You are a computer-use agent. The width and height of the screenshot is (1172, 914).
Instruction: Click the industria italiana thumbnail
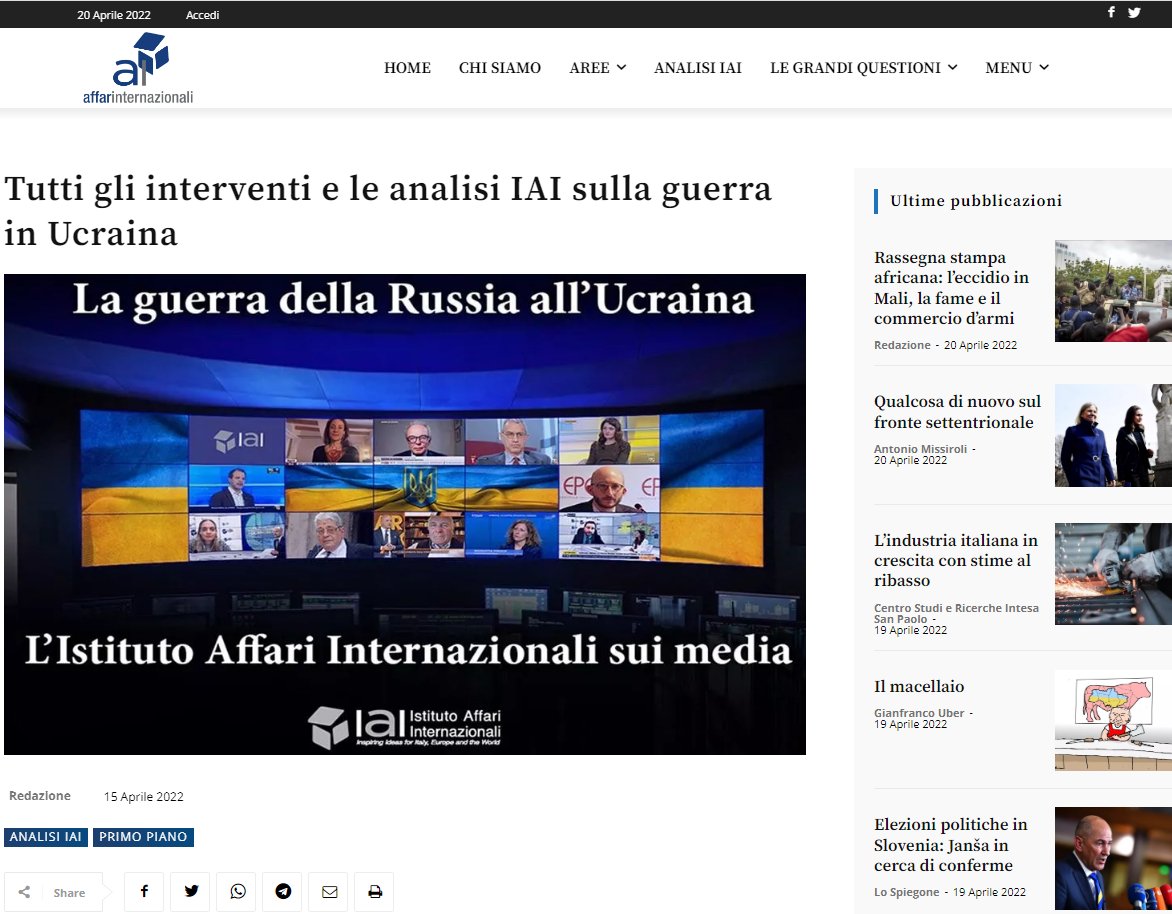[x=1113, y=574]
